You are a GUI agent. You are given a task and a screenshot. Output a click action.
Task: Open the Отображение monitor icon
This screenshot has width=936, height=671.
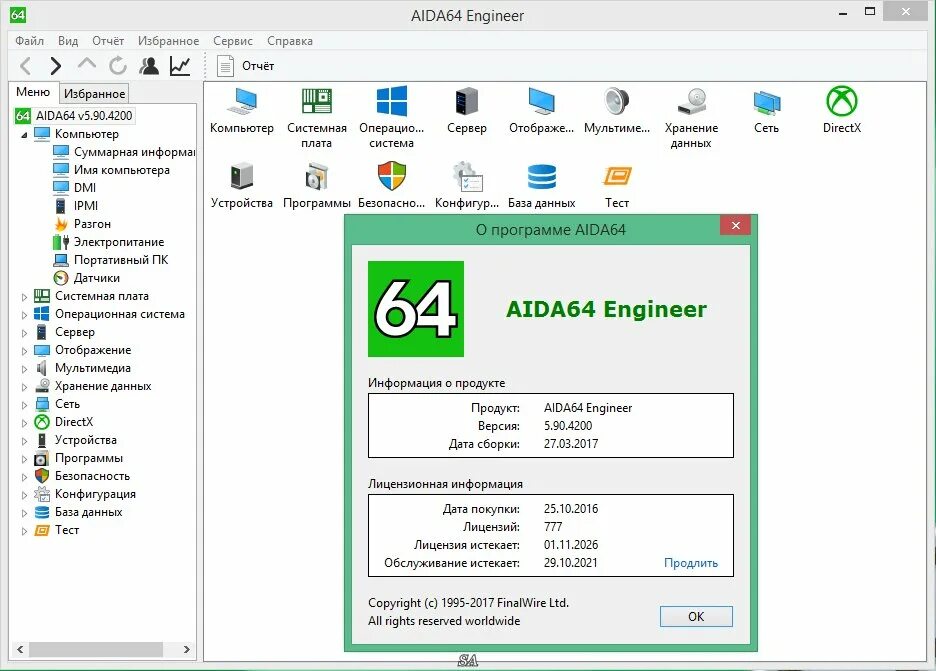coord(541,101)
